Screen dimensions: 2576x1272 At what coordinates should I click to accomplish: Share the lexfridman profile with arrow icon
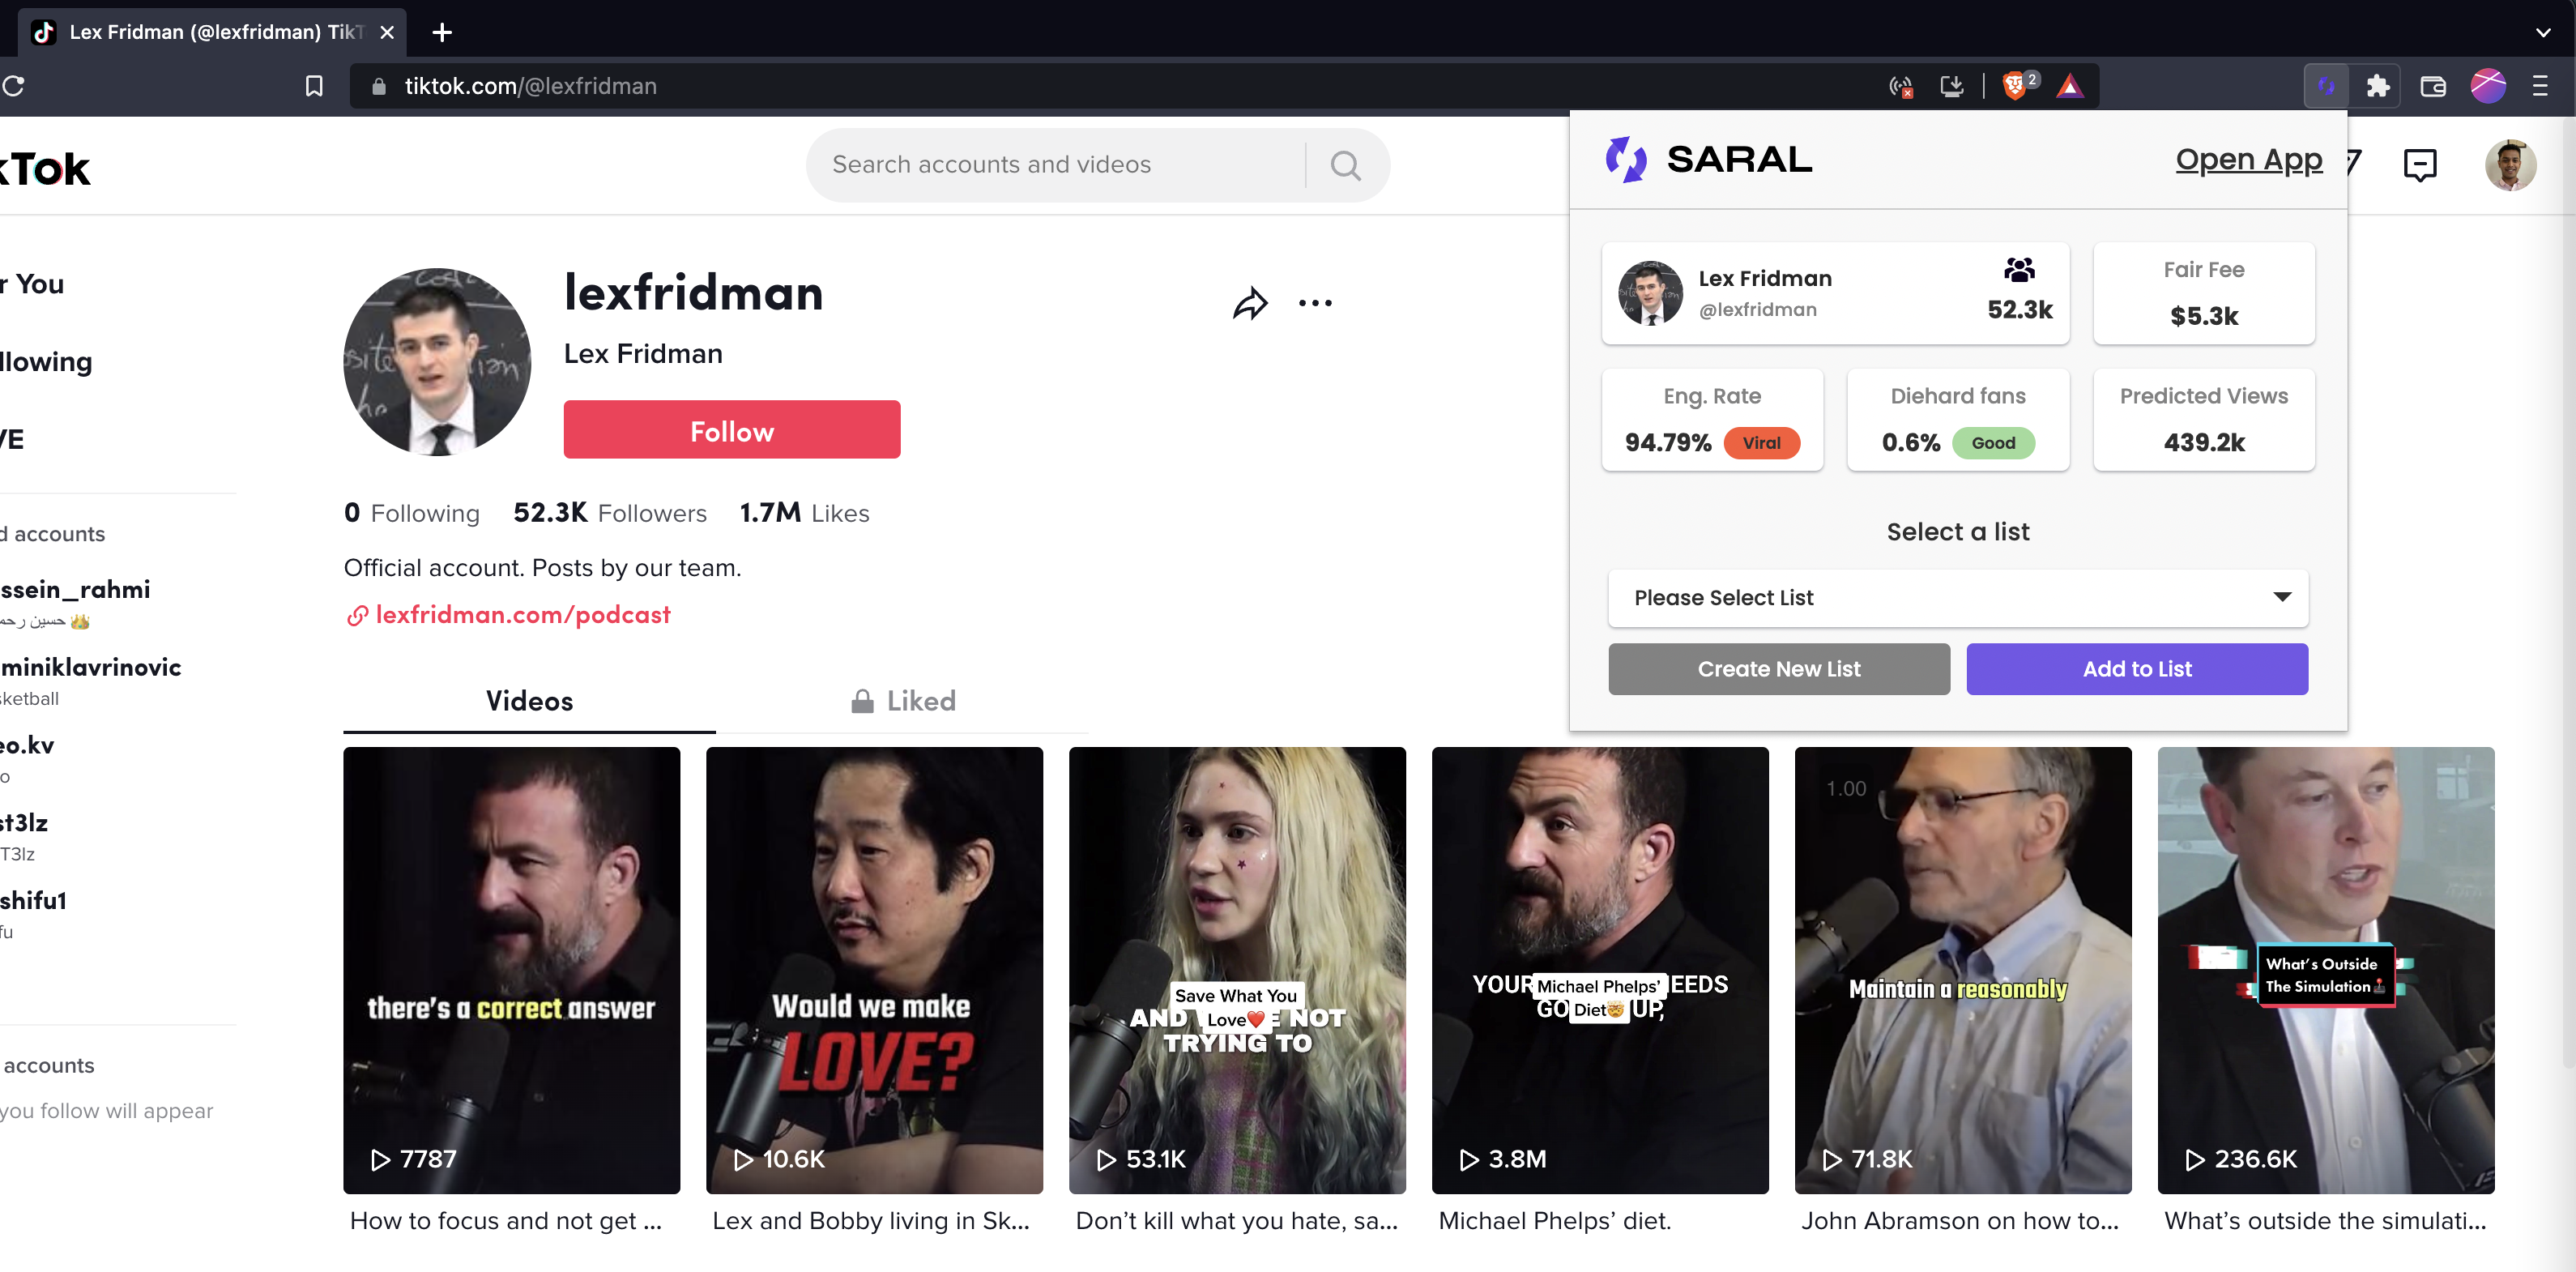1250,303
